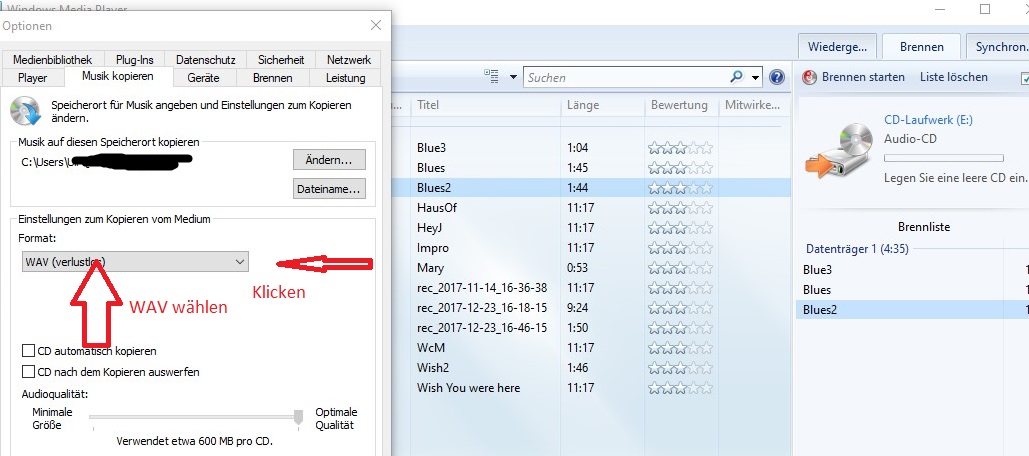Select the Brennen tab in Media Player

(x=921, y=47)
